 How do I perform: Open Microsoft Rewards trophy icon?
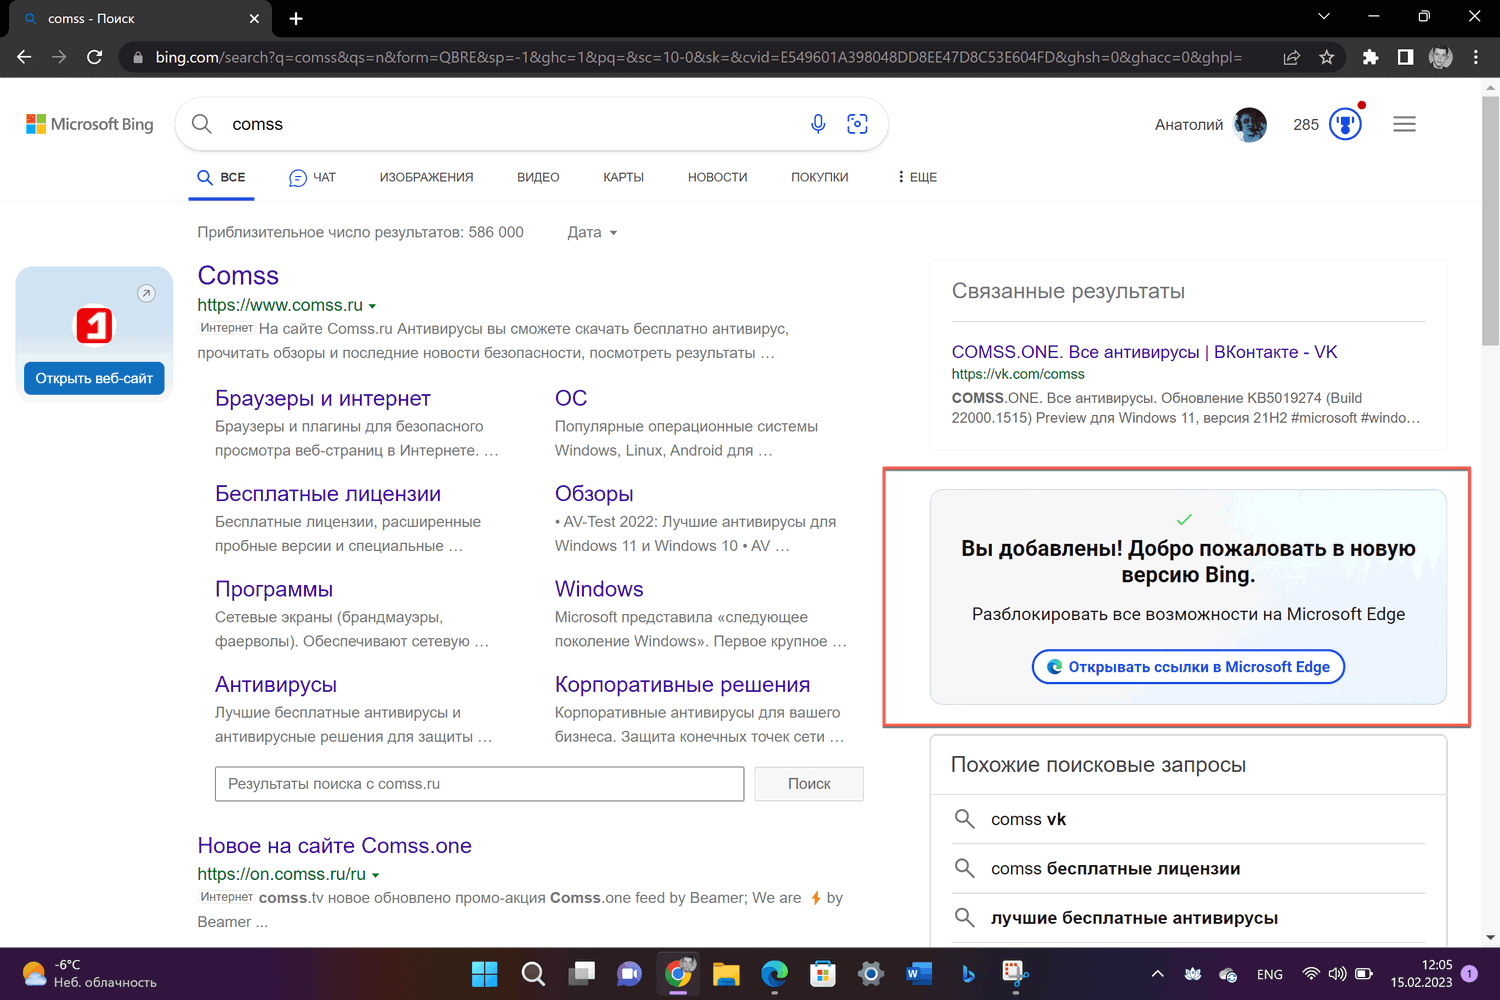tap(1346, 124)
